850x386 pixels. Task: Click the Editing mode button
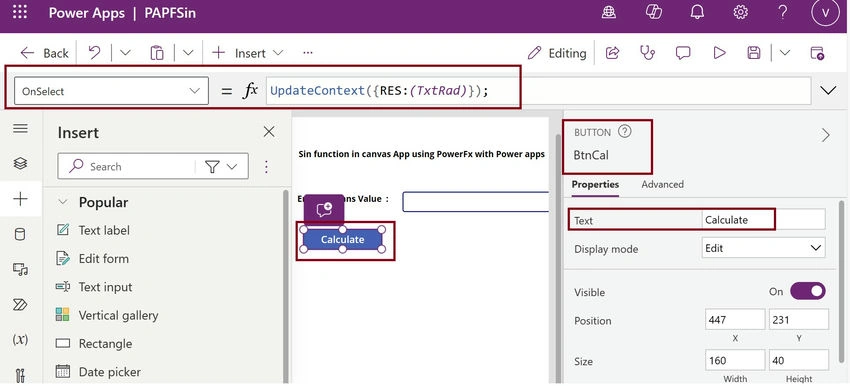(557, 53)
